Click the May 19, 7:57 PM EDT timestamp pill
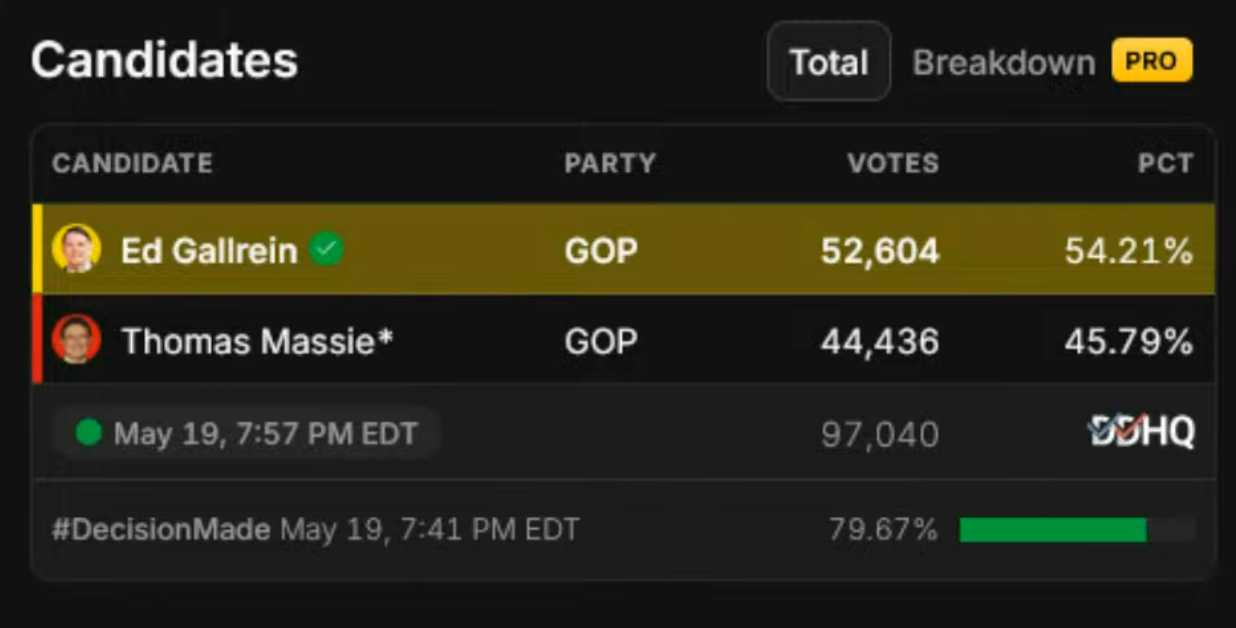This screenshot has width=1236, height=628. (x=247, y=433)
